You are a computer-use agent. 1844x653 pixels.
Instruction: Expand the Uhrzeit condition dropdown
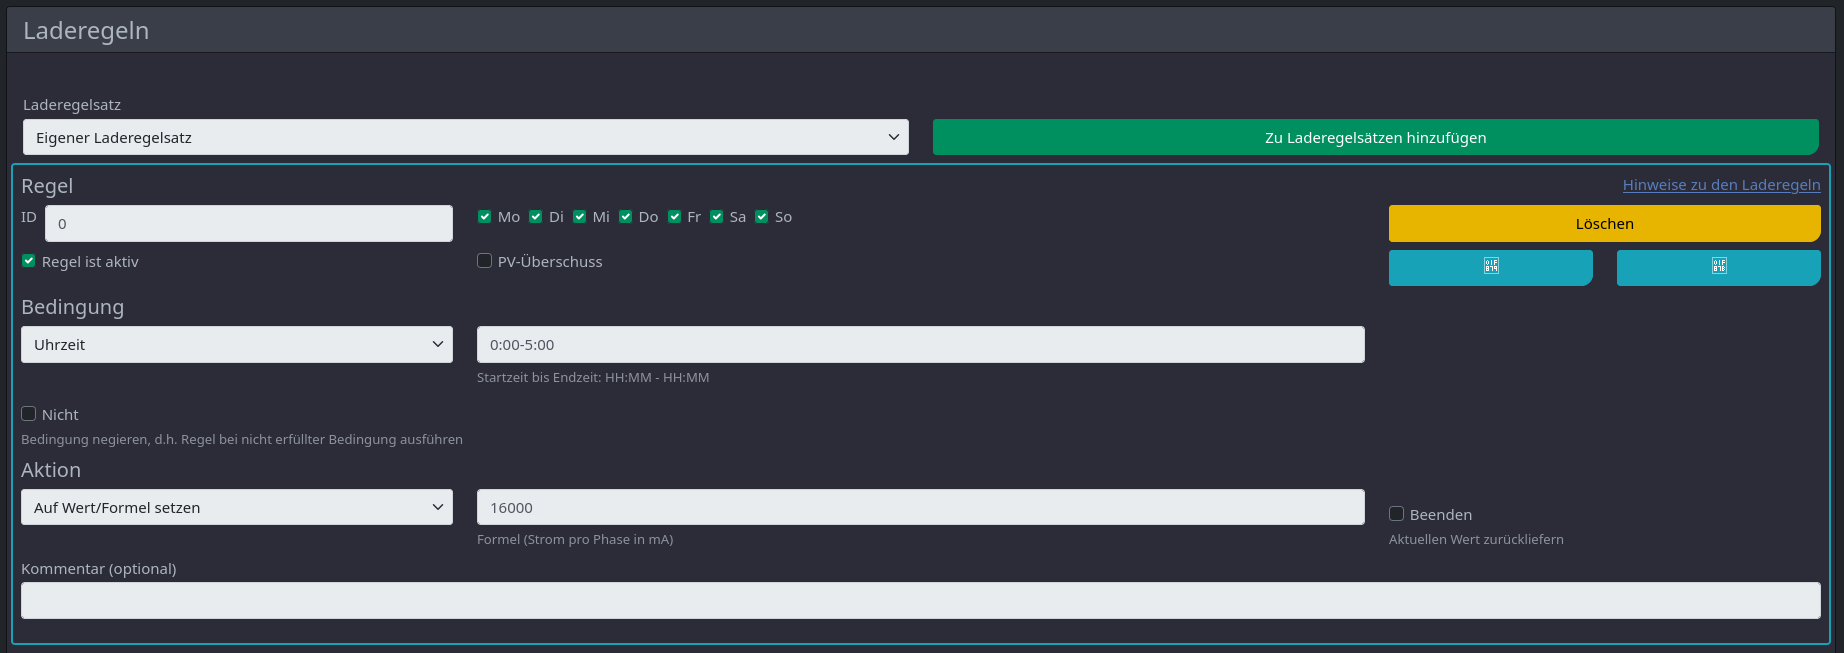point(236,344)
